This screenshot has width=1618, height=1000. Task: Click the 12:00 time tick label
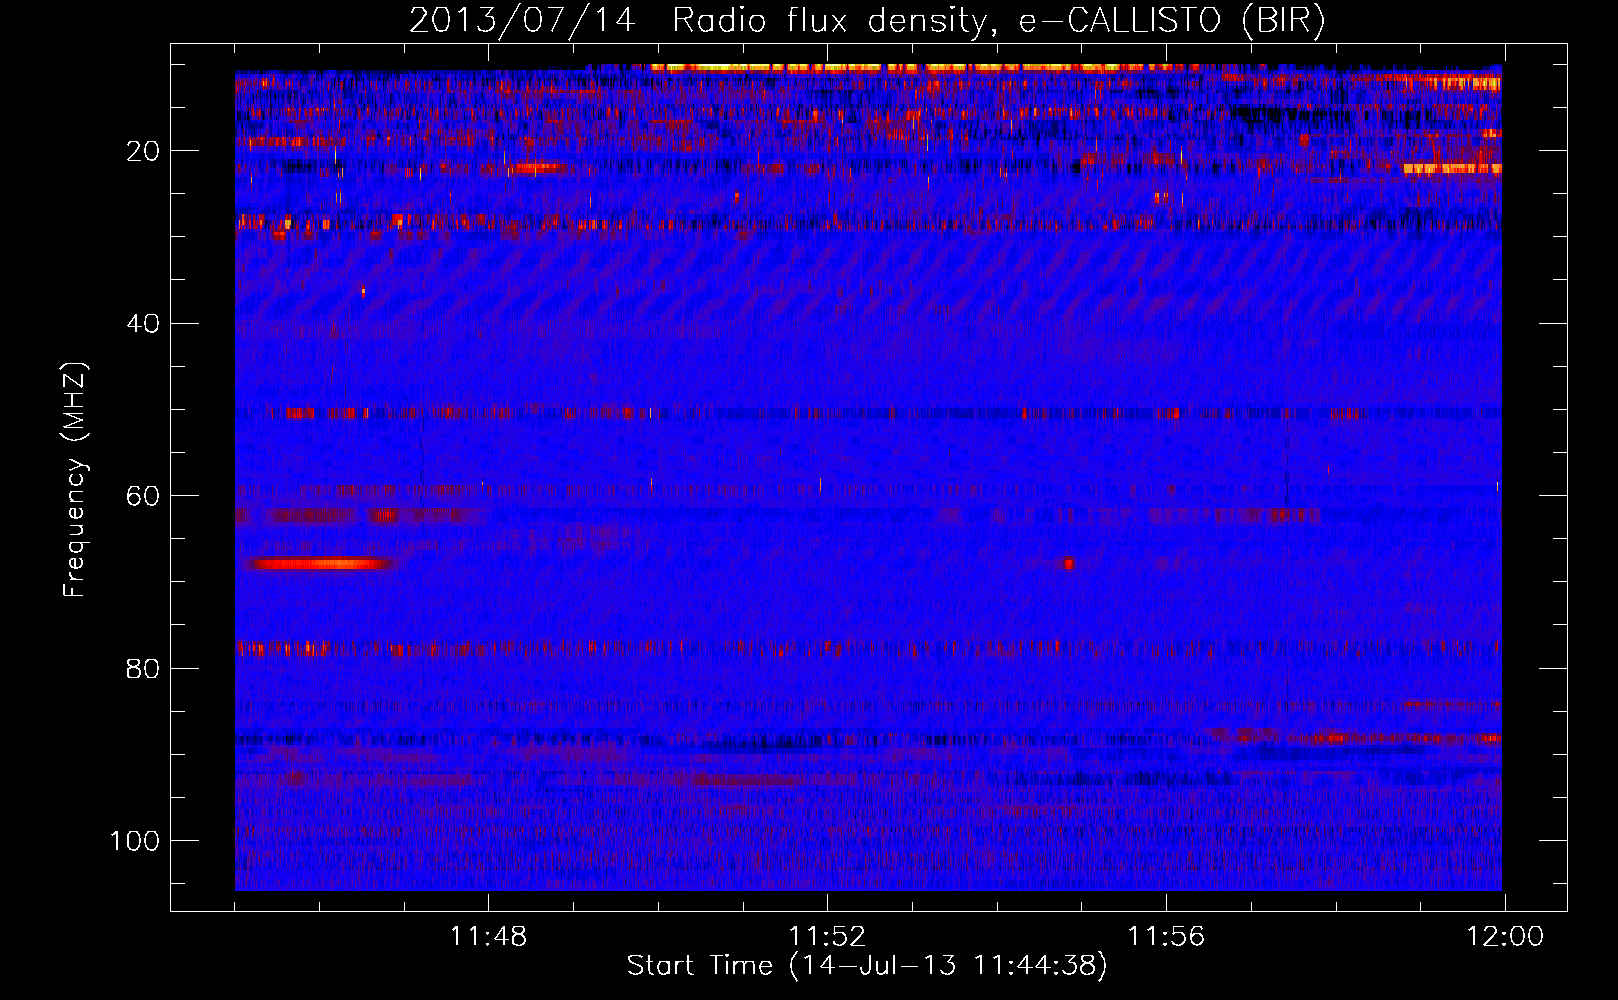1505,937
